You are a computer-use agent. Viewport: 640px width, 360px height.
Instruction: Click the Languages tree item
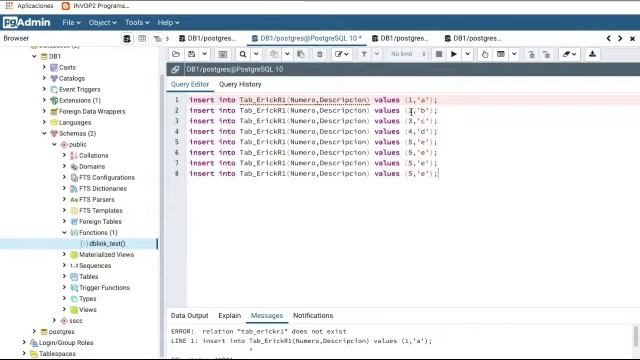pos(75,122)
